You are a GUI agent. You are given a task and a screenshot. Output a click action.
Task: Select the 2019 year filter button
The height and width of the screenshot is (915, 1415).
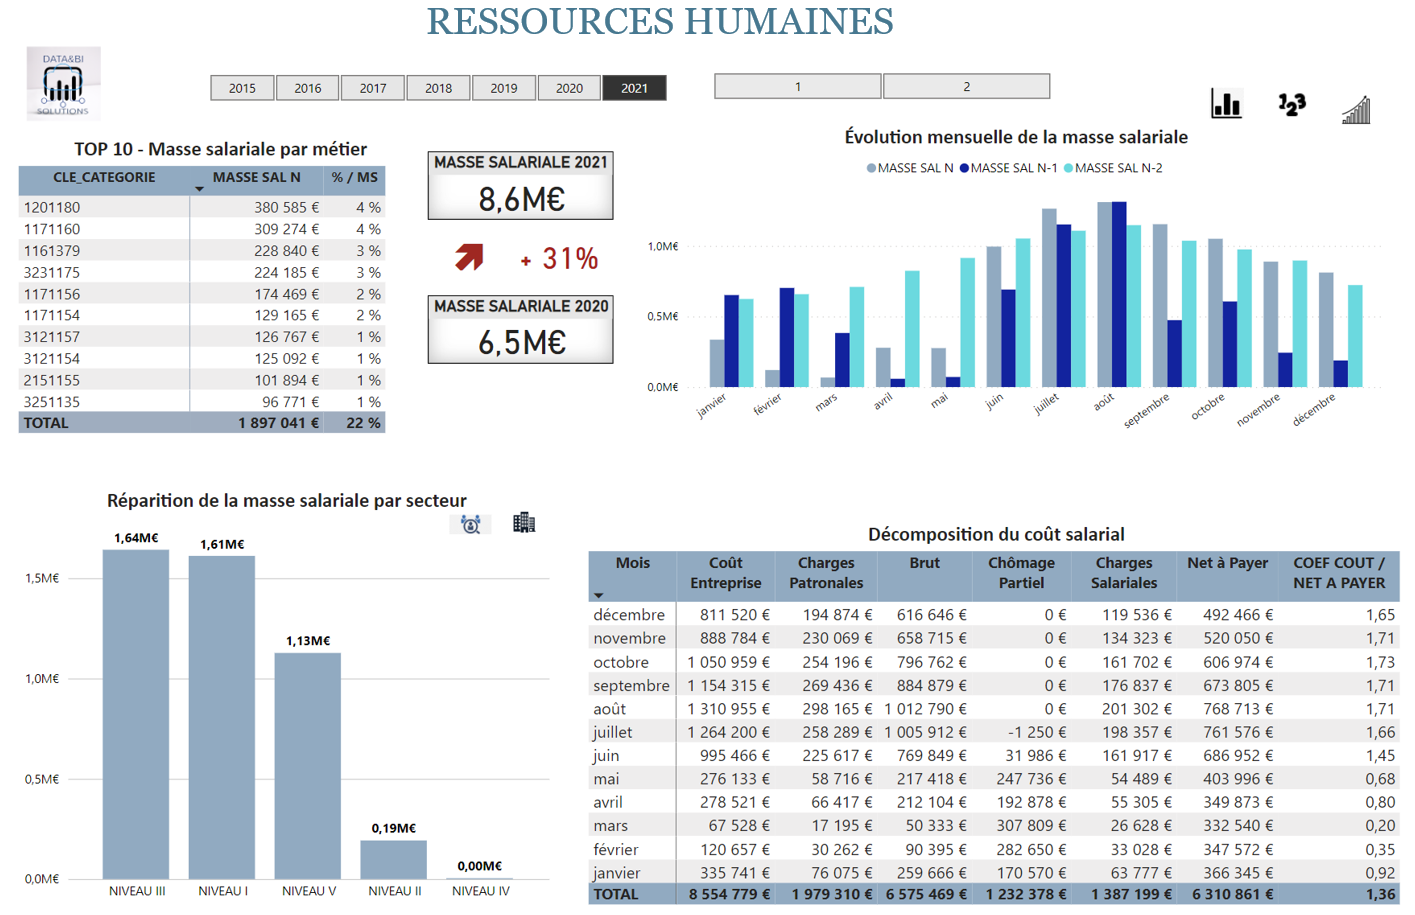pyautogui.click(x=504, y=88)
